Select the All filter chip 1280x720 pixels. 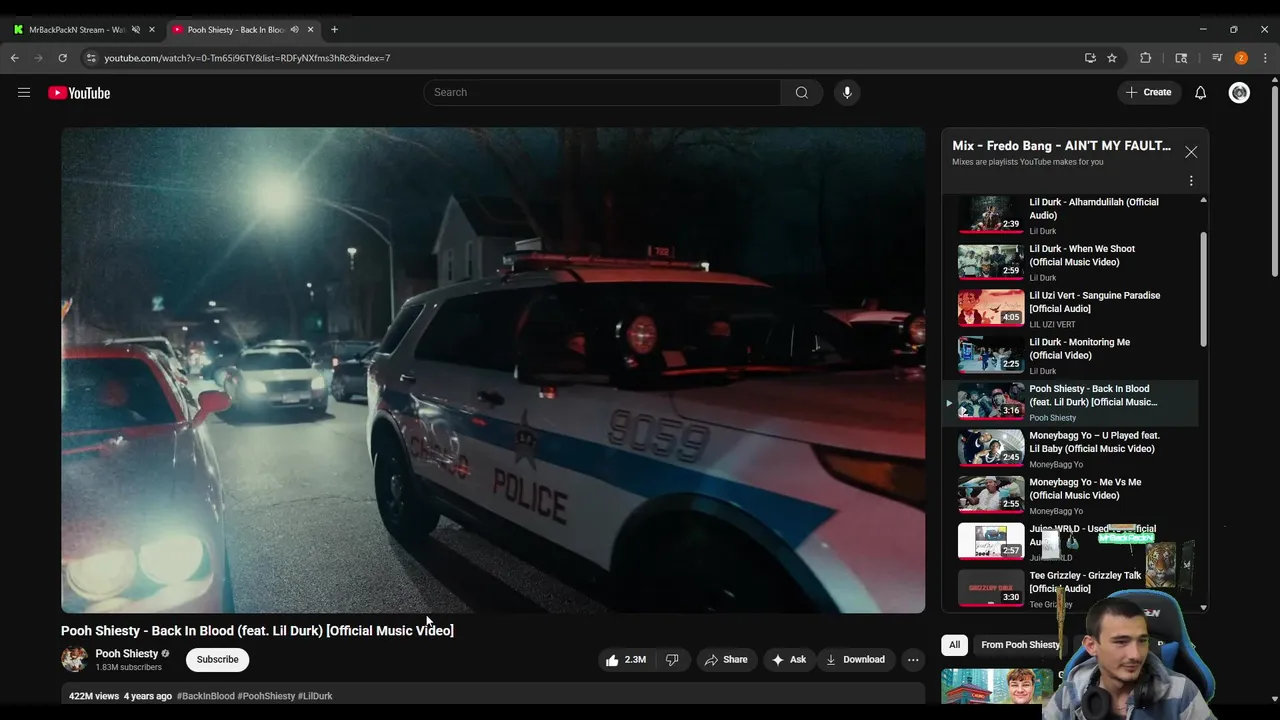click(954, 645)
